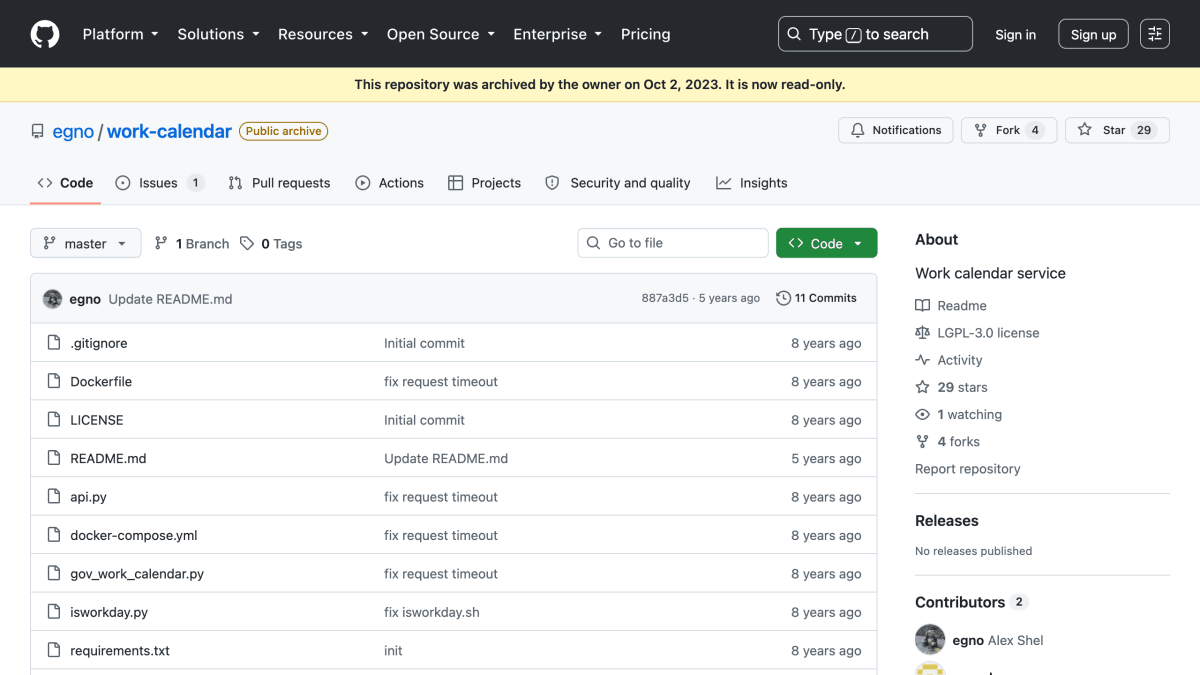Click commit hash 887a3d5
This screenshot has height=675, width=1200.
[665, 298]
